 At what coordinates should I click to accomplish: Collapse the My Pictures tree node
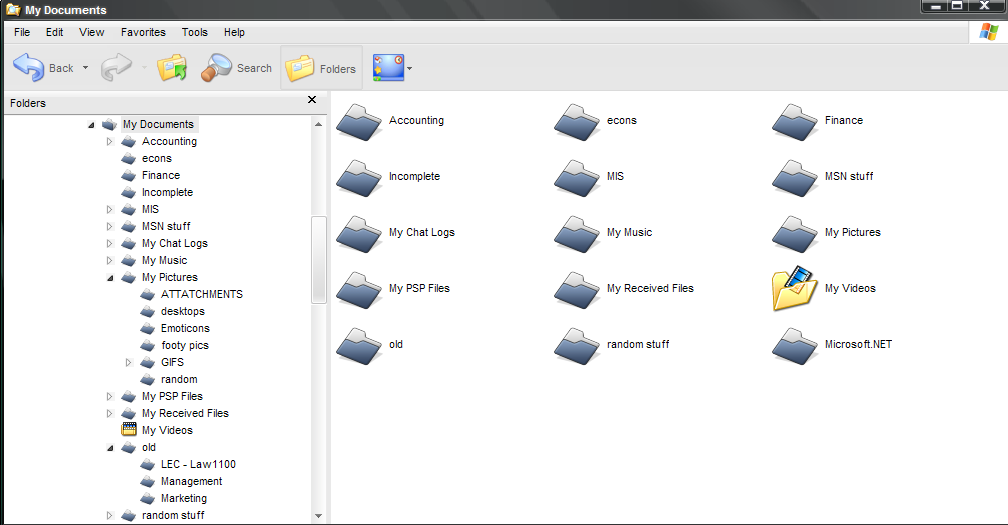(x=110, y=278)
